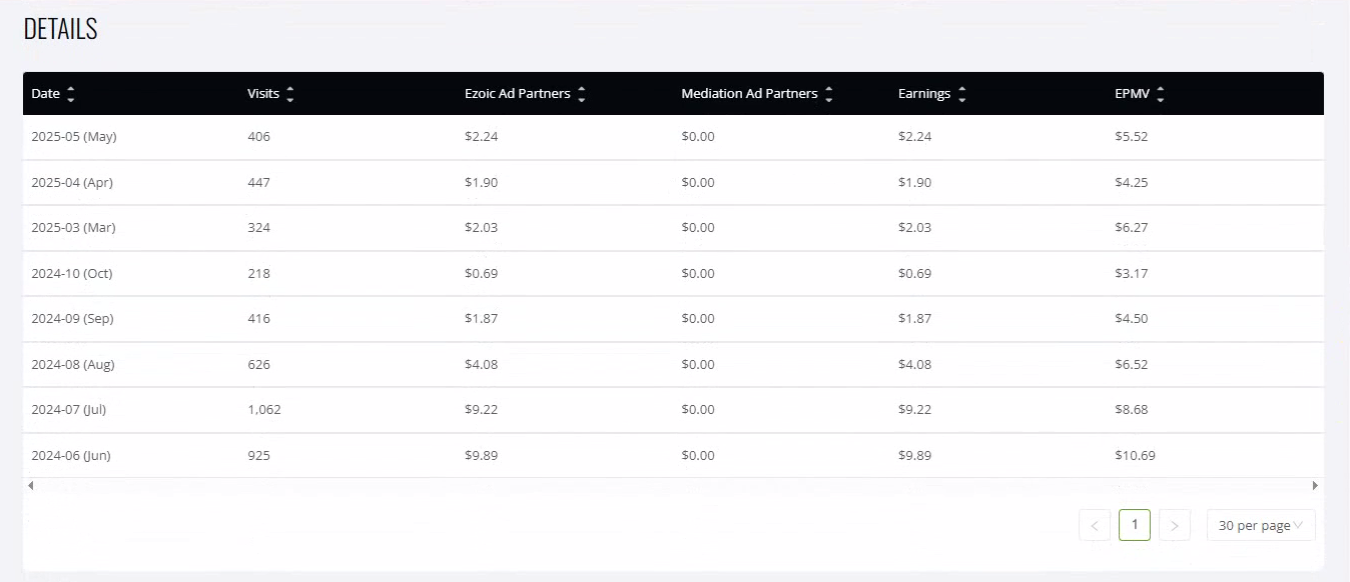Sort table by Date column icon
The width and height of the screenshot is (1350, 582).
click(x=70, y=94)
